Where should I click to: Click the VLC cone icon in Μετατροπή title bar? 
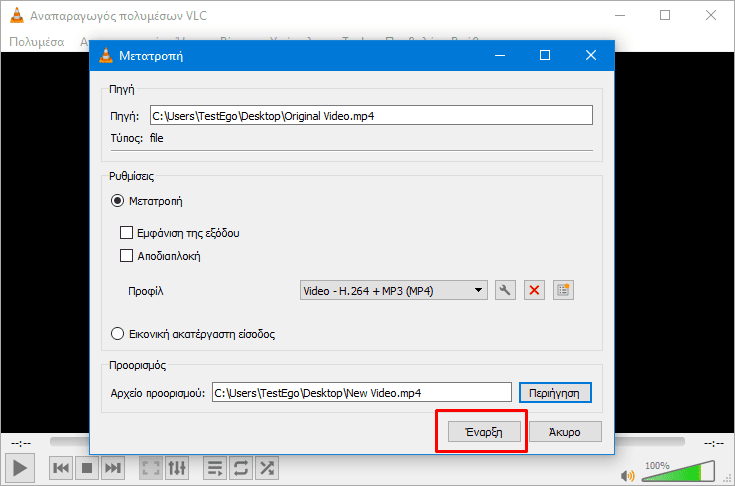tap(106, 55)
